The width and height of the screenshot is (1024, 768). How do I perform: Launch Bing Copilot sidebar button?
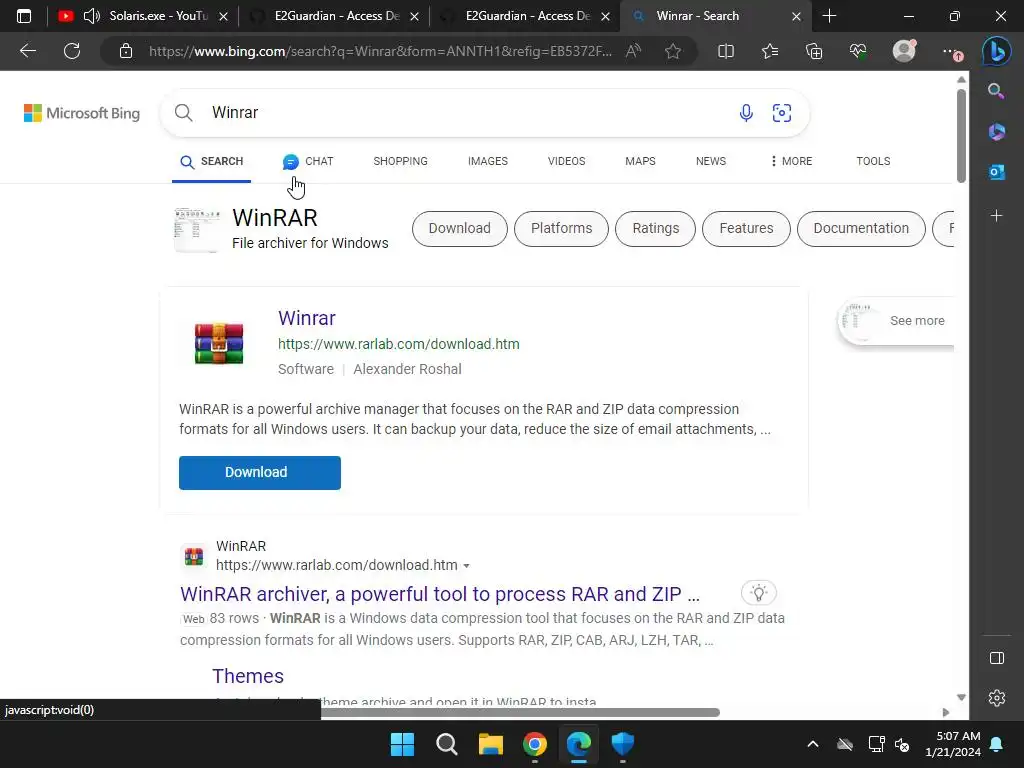point(997,51)
